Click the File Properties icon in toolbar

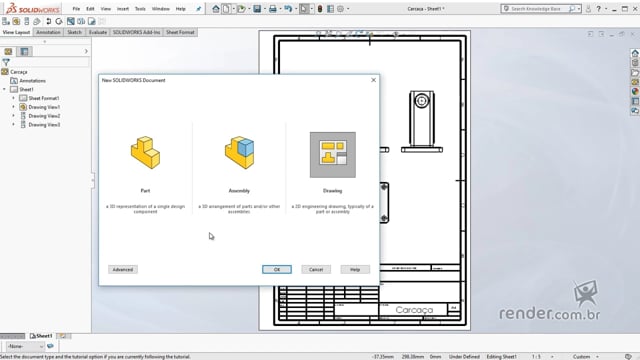pyautogui.click(x=330, y=9)
